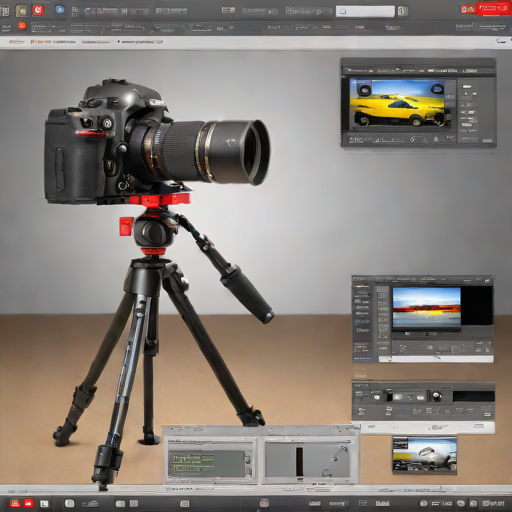This screenshot has height=512, width=512.
Task: Open the airplane thumbnail at the bottom right
Action: [425, 456]
